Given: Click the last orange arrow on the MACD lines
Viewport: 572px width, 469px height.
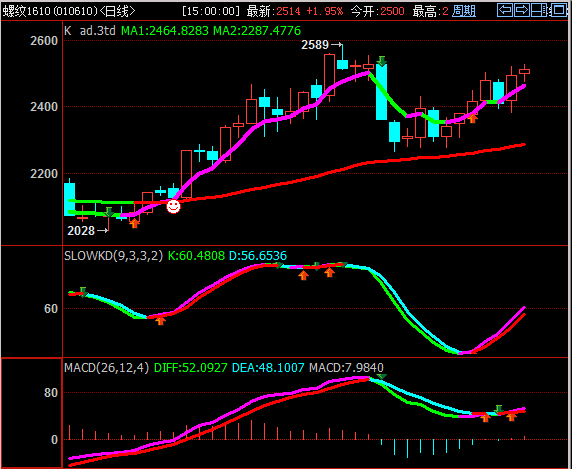Looking at the screenshot, I should (x=511, y=416).
